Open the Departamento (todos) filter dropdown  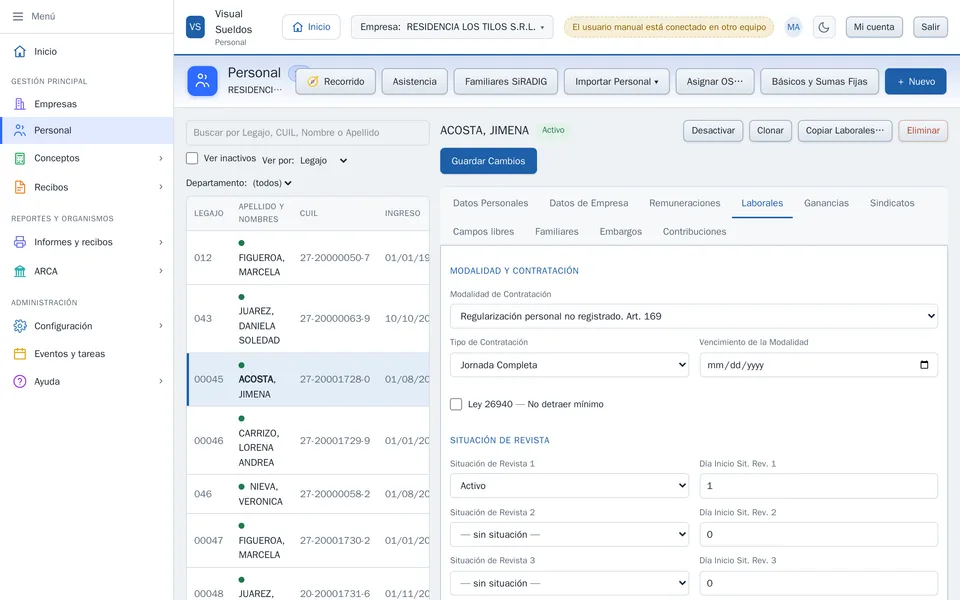(x=272, y=183)
